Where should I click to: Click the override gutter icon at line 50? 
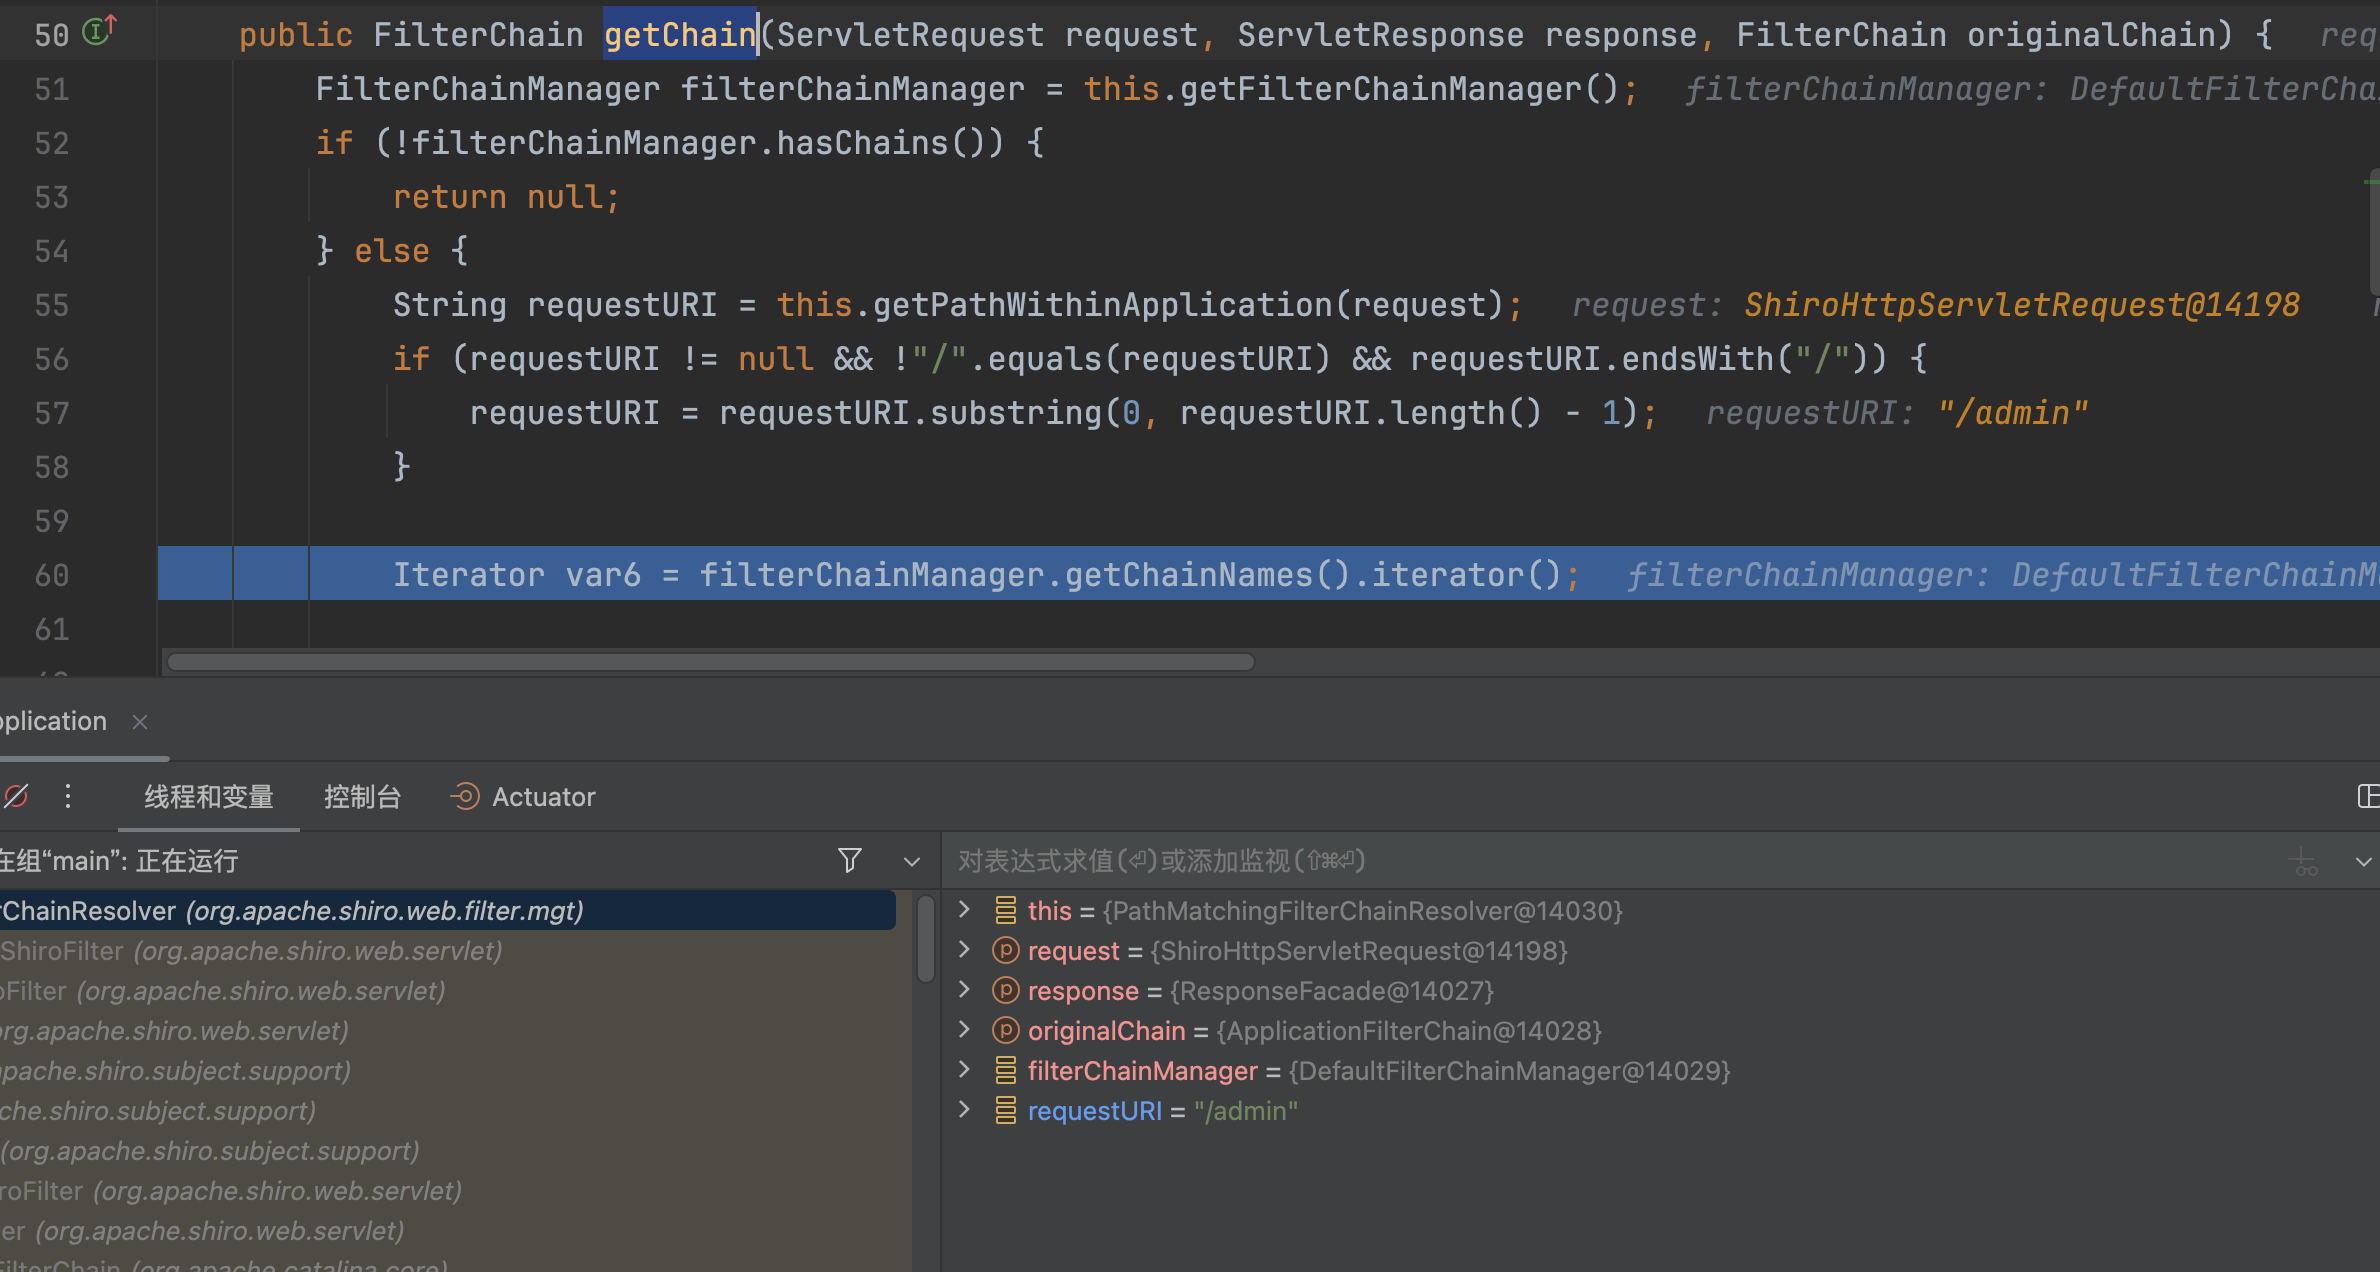[98, 31]
